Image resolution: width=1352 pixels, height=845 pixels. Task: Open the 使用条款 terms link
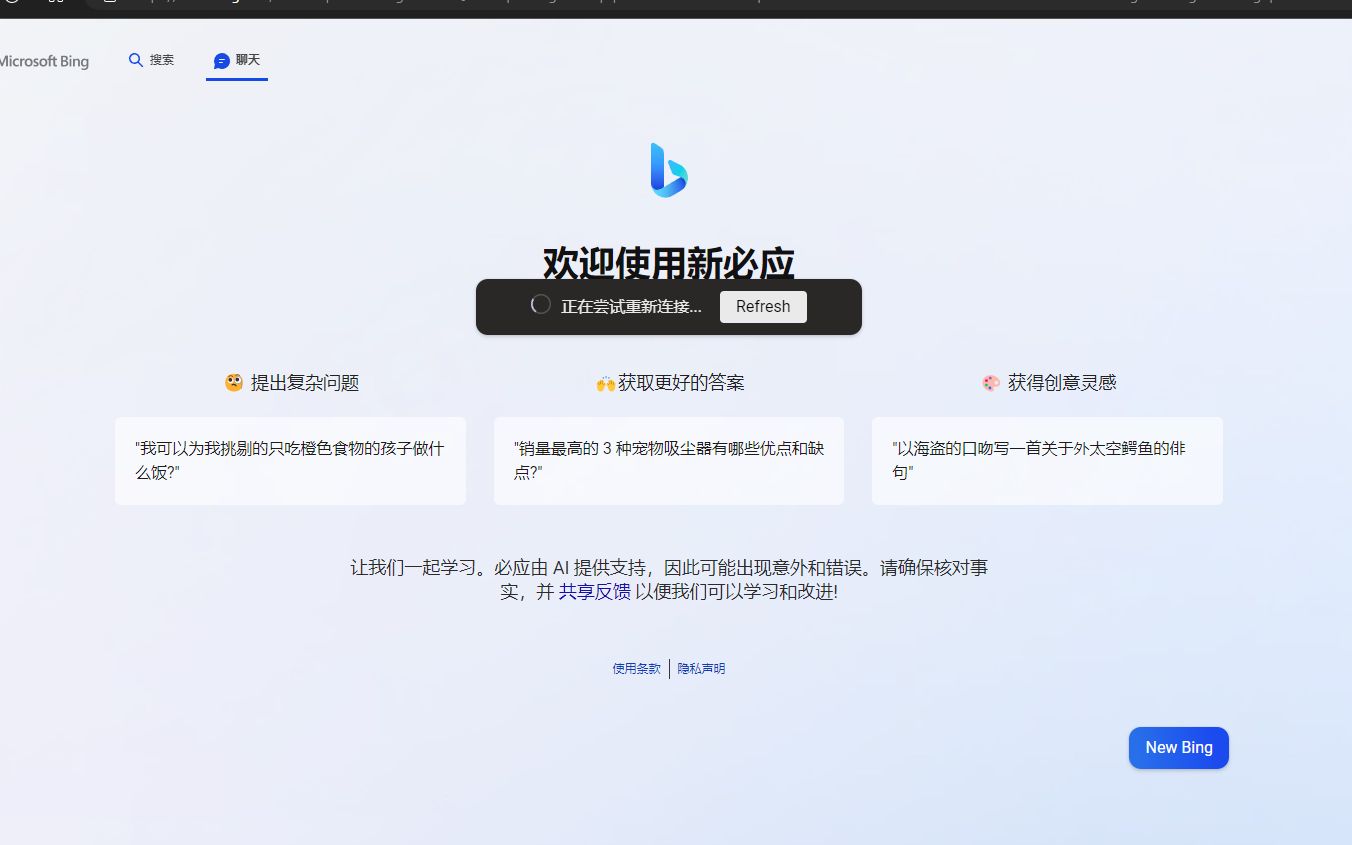pyautogui.click(x=636, y=669)
